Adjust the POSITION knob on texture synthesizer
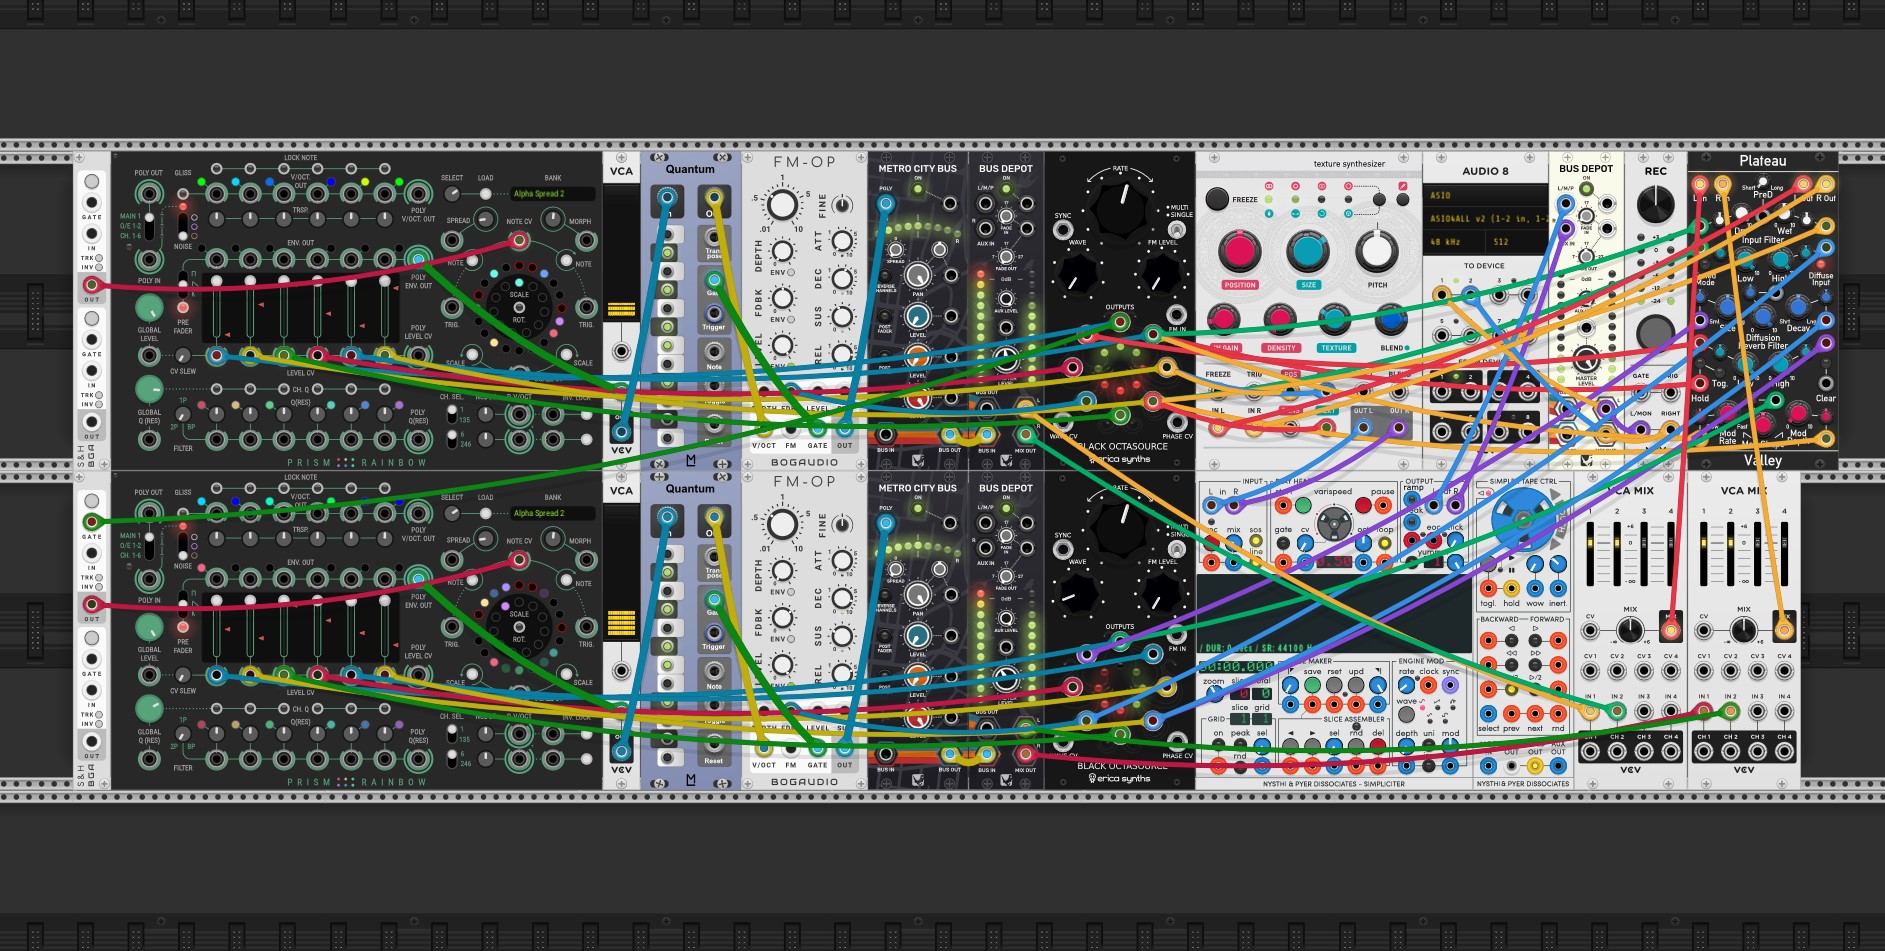Screen dimensions: 1885x951 coord(1239,251)
